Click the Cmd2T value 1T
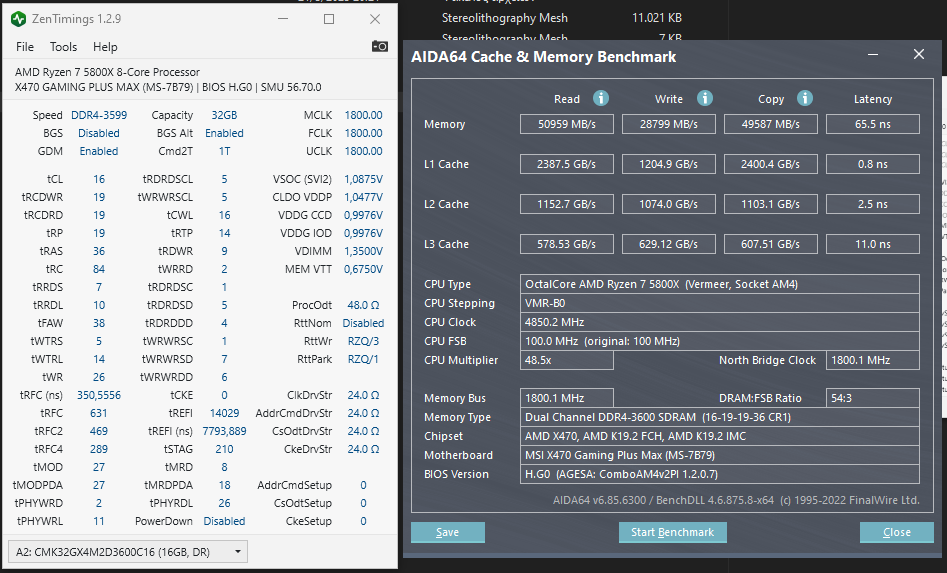This screenshot has width=947, height=573. coord(224,151)
